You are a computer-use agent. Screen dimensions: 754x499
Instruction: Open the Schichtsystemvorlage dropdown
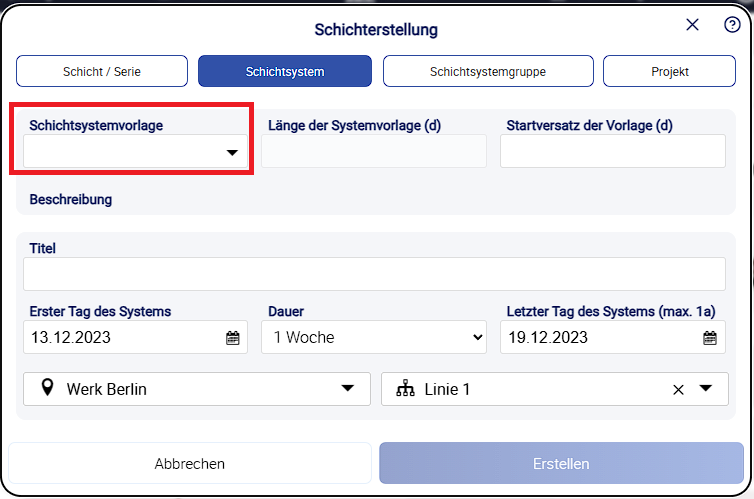pyautogui.click(x=232, y=153)
